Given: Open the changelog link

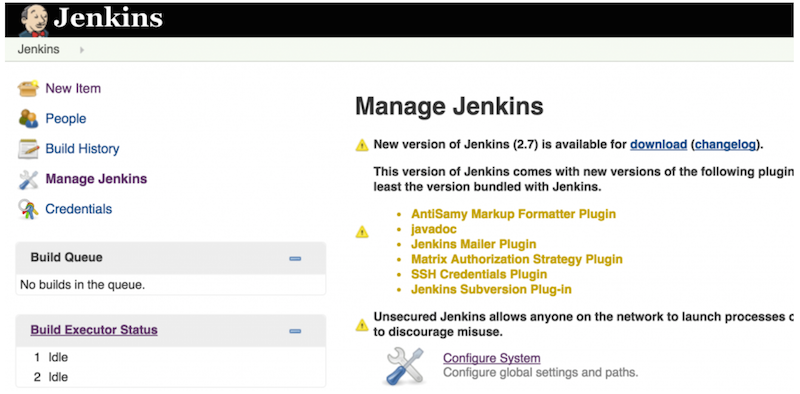Looking at the screenshot, I should (x=725, y=144).
